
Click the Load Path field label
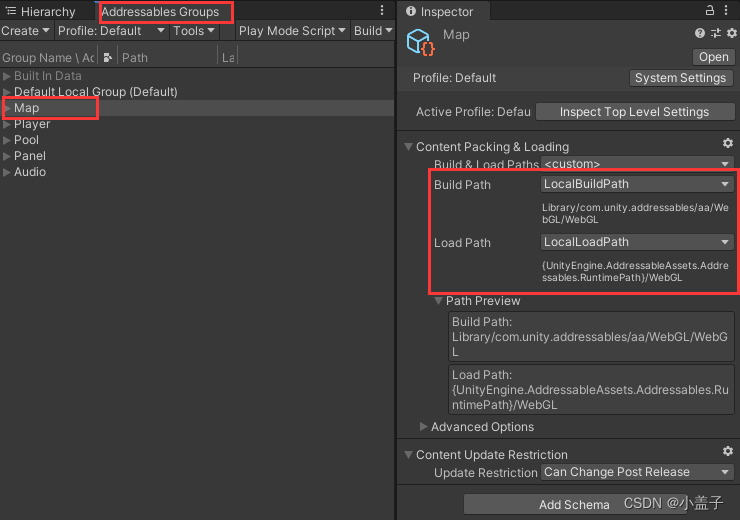click(x=462, y=243)
